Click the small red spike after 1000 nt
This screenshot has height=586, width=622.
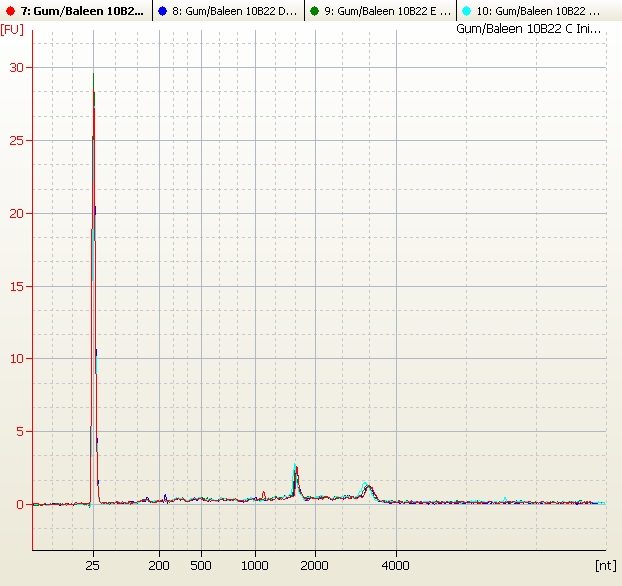click(264, 495)
